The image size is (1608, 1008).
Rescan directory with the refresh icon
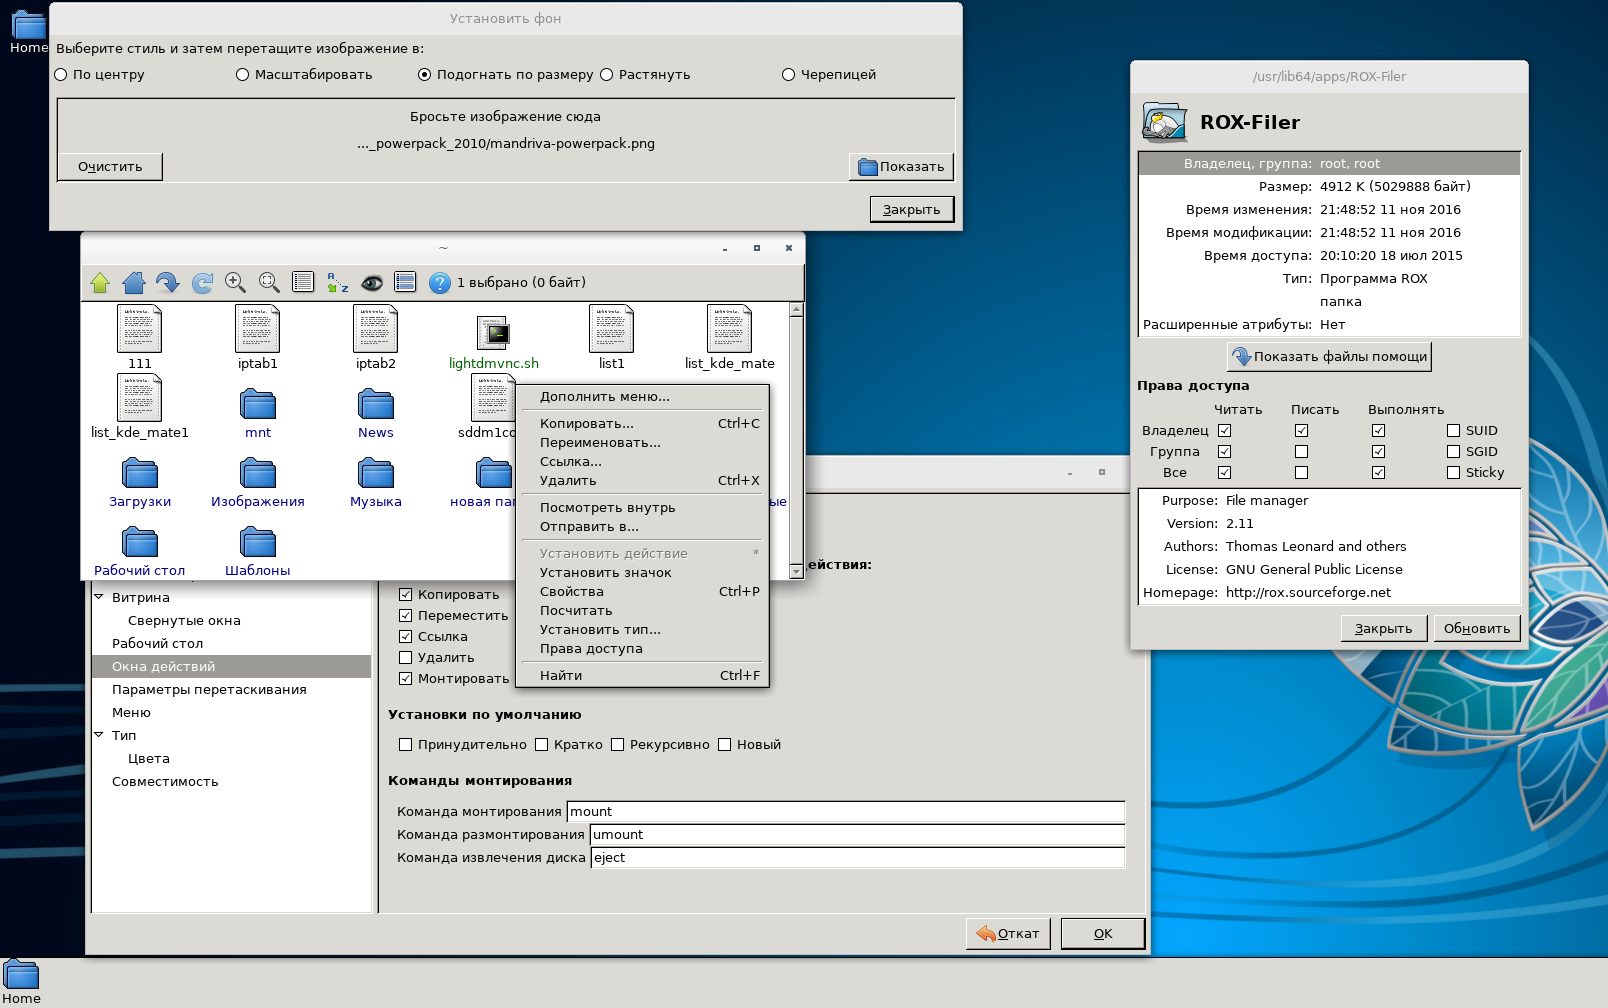tap(202, 283)
